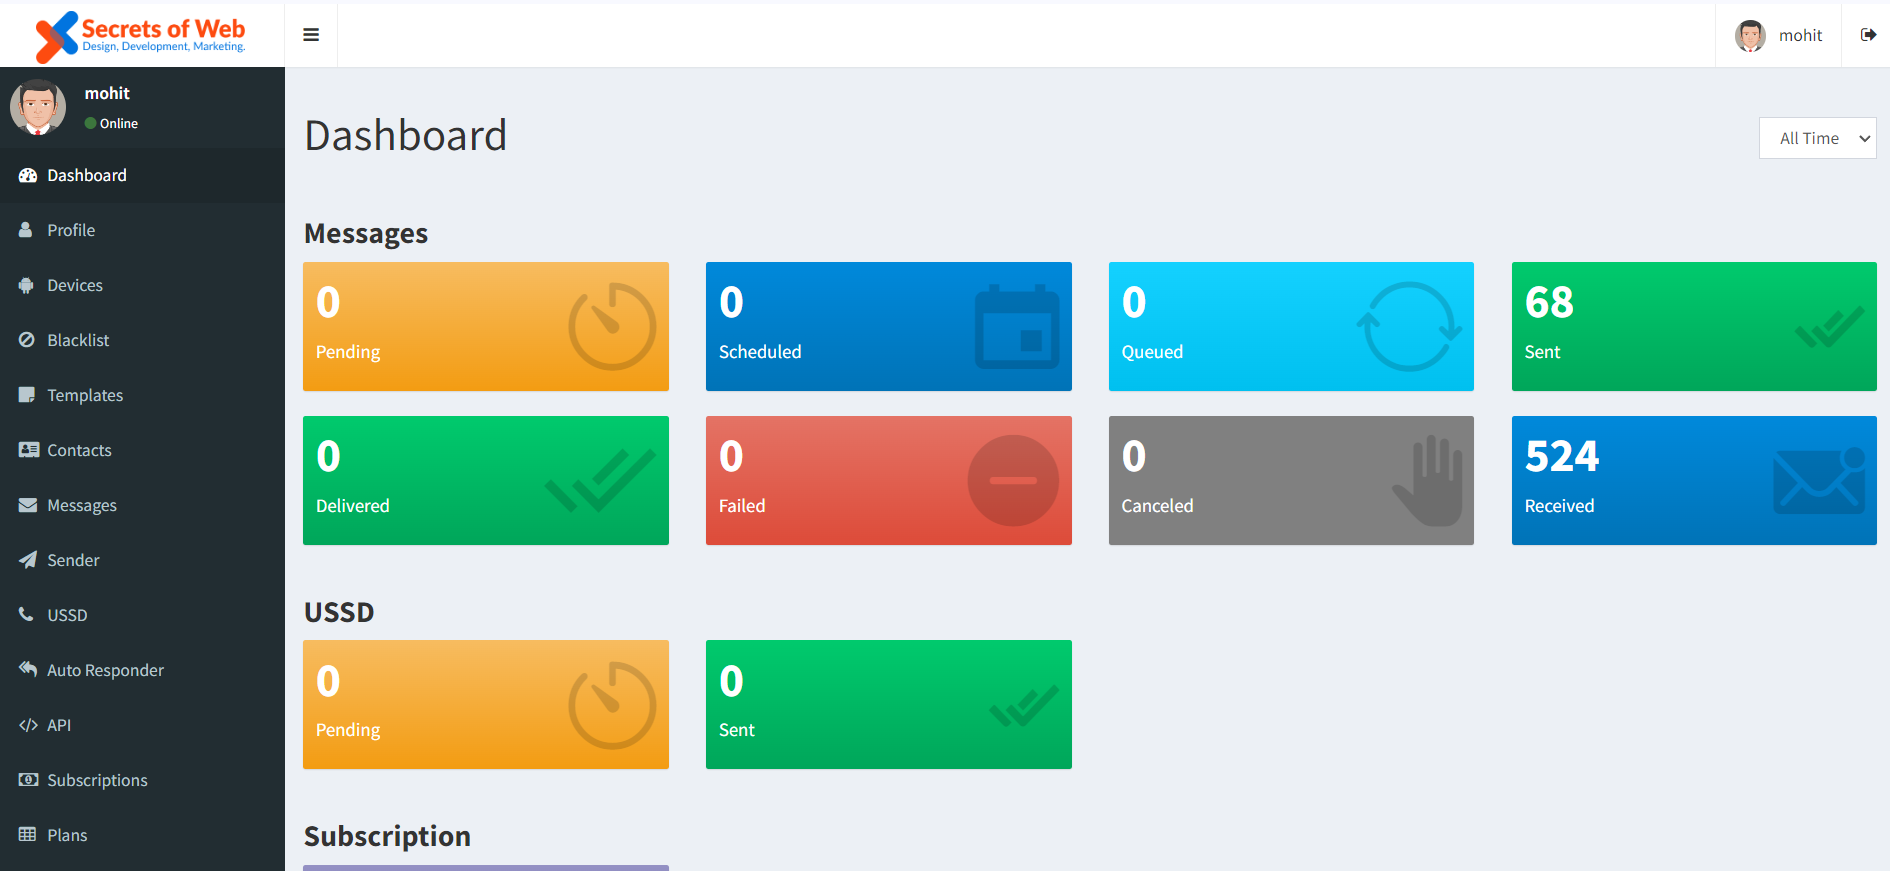
Task: Click the Messages envelope icon in sidebar
Action: pos(27,505)
